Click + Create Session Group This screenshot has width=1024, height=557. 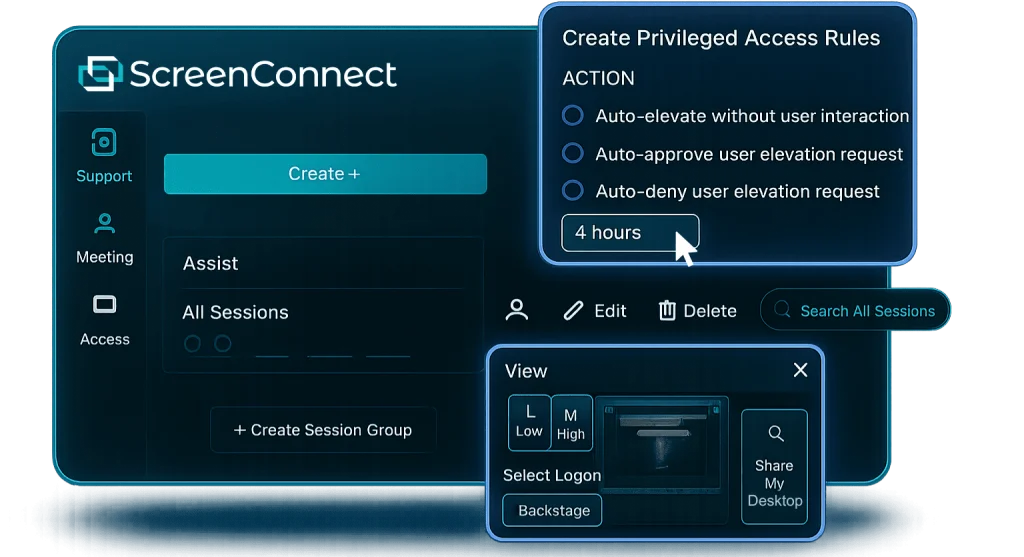pyautogui.click(x=323, y=430)
